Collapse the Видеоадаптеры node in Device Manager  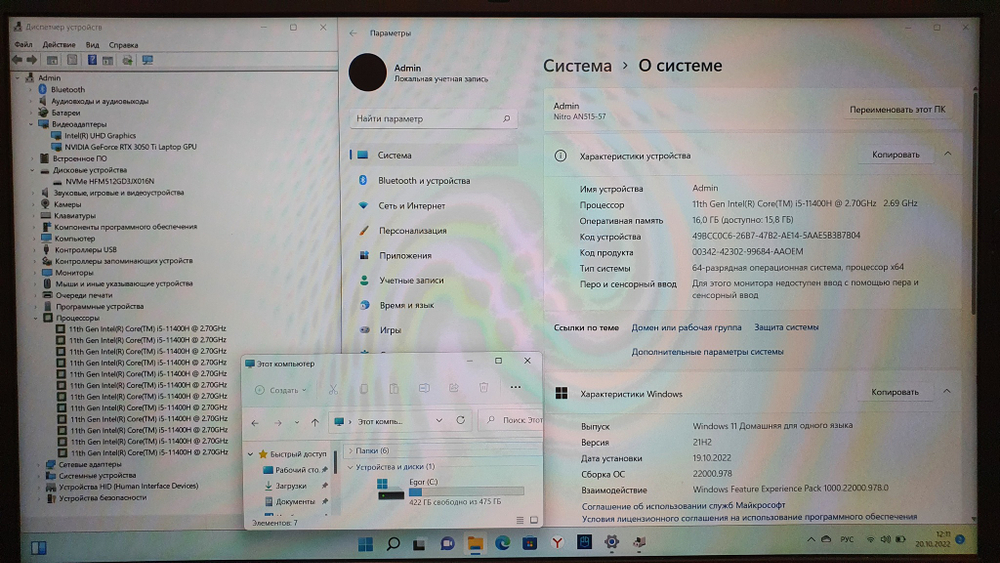tap(31, 124)
